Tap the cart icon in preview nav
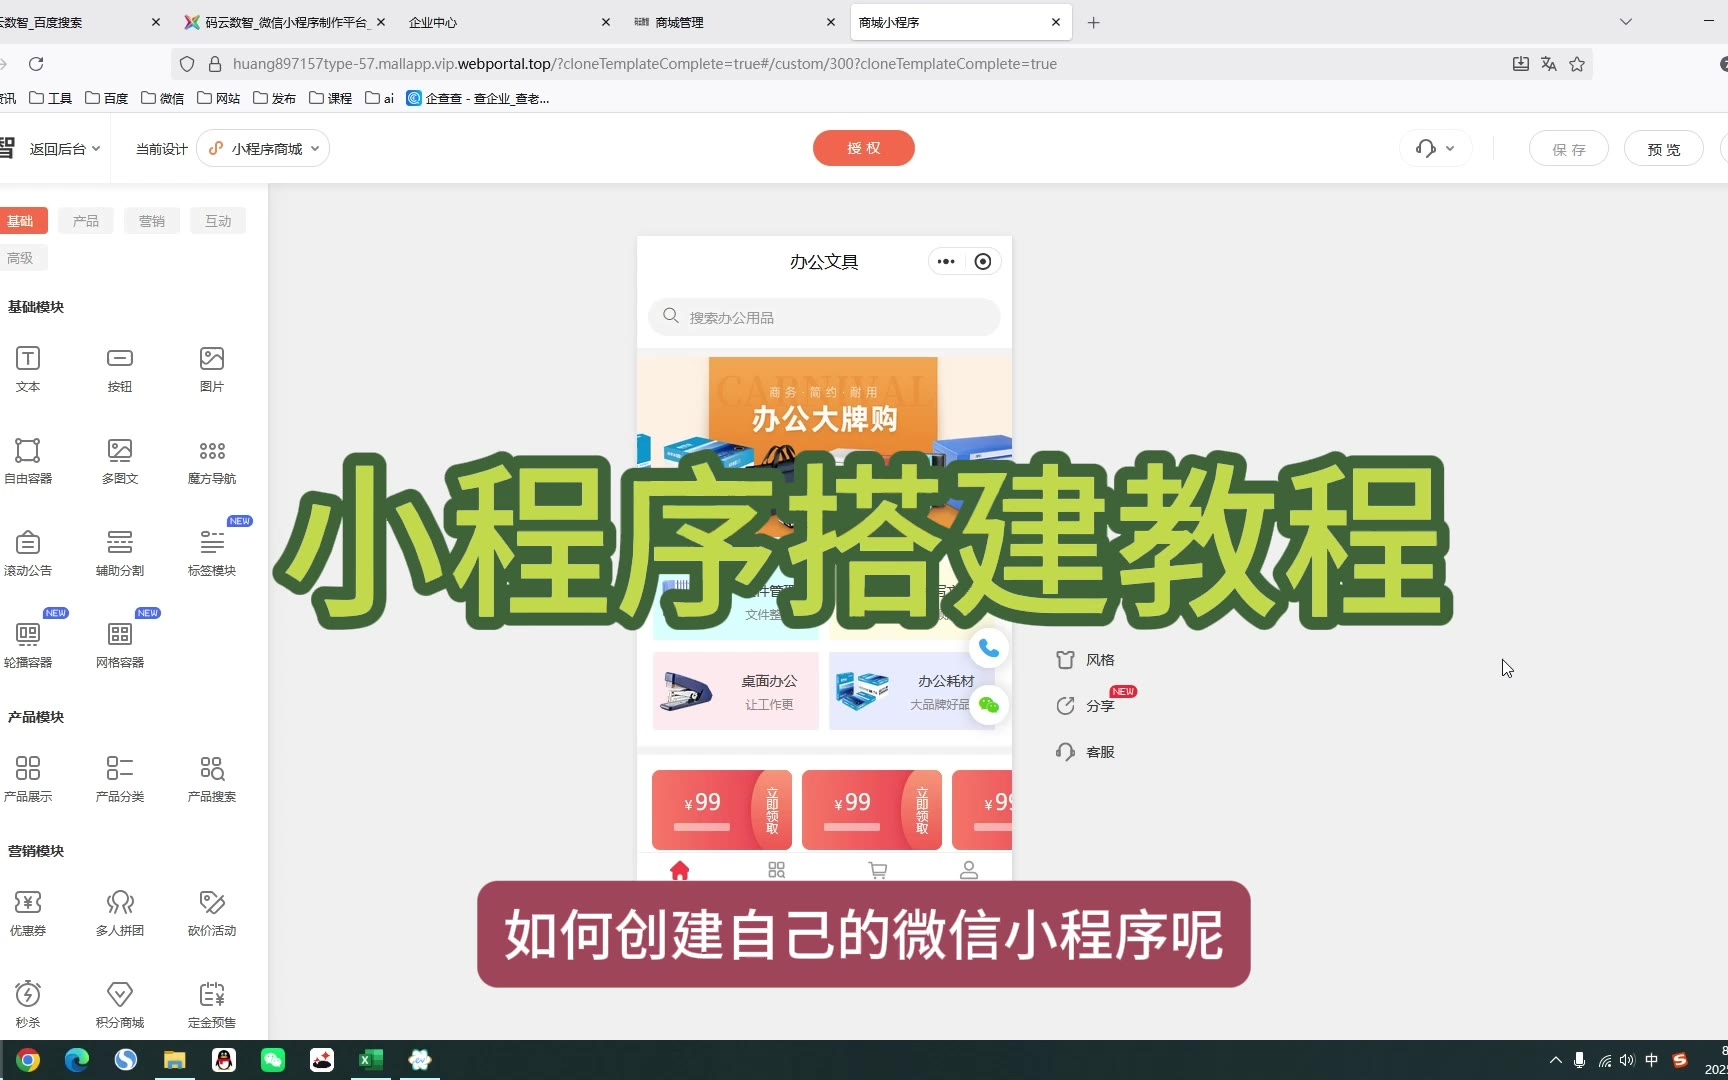Image resolution: width=1728 pixels, height=1080 pixels. click(878, 870)
